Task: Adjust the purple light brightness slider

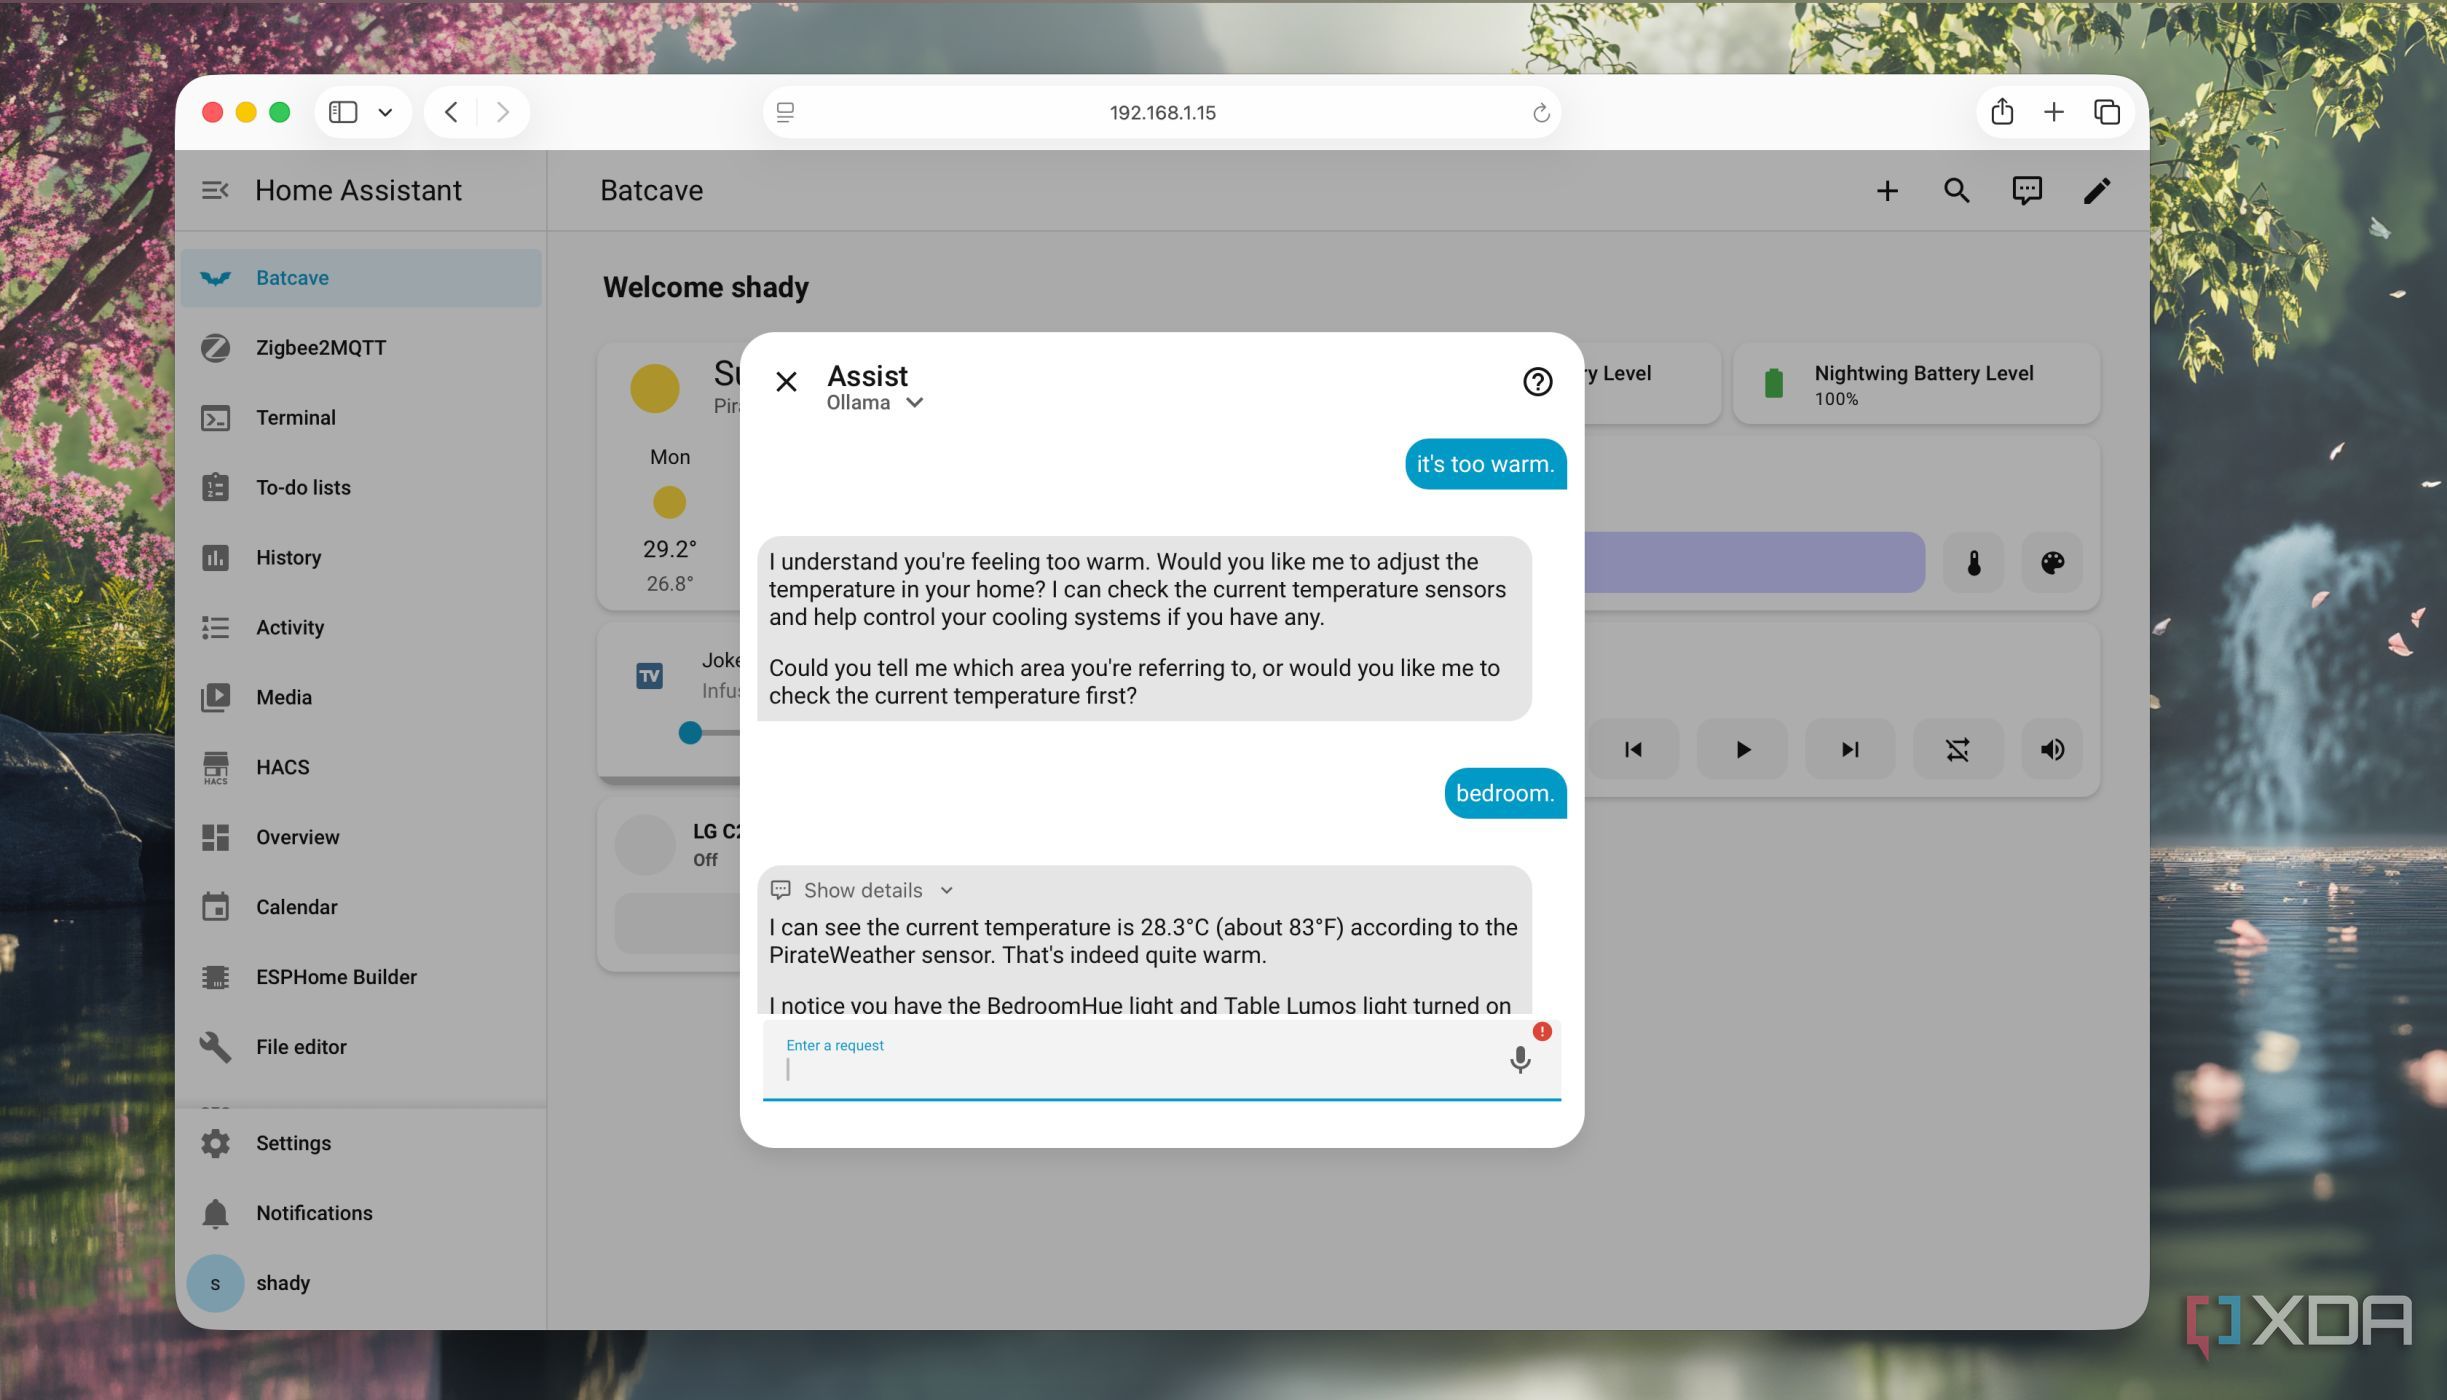Action: [1754, 563]
